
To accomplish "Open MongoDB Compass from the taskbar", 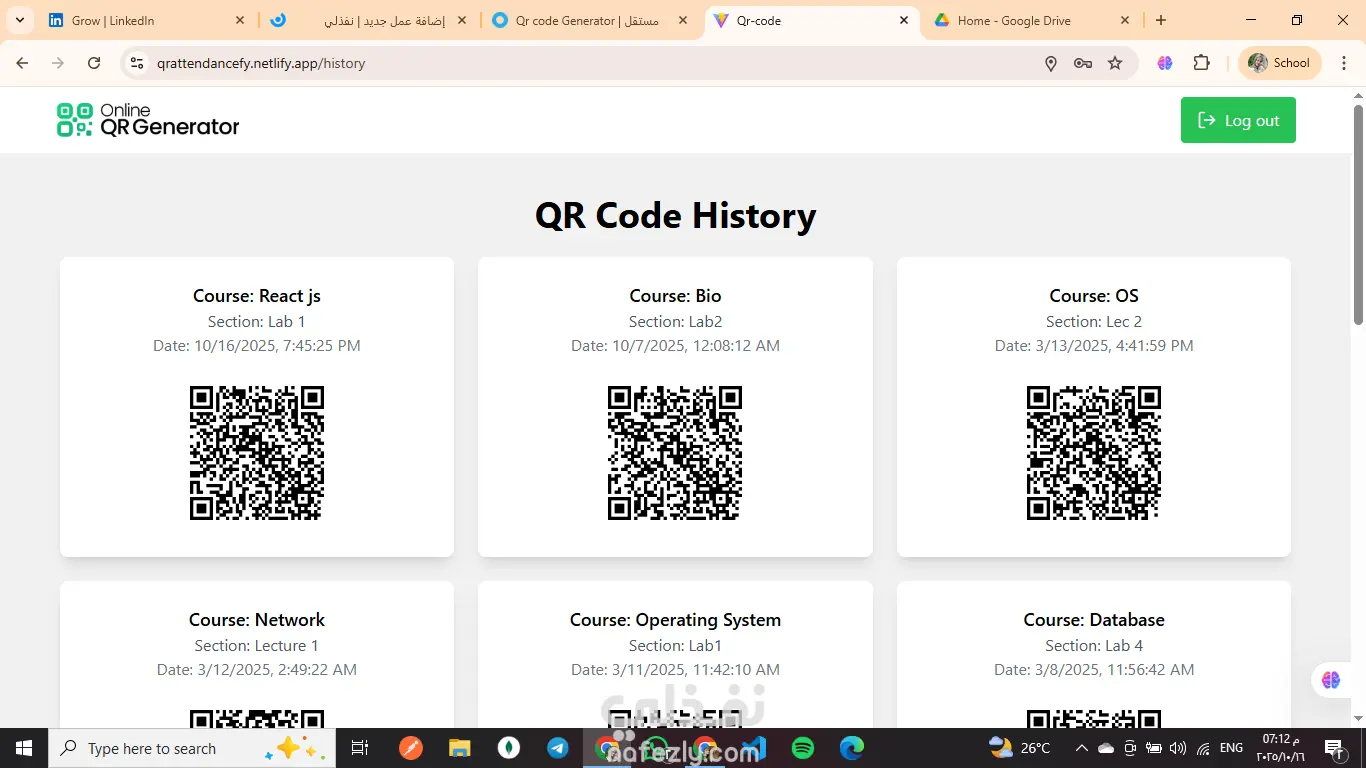I will pos(509,748).
